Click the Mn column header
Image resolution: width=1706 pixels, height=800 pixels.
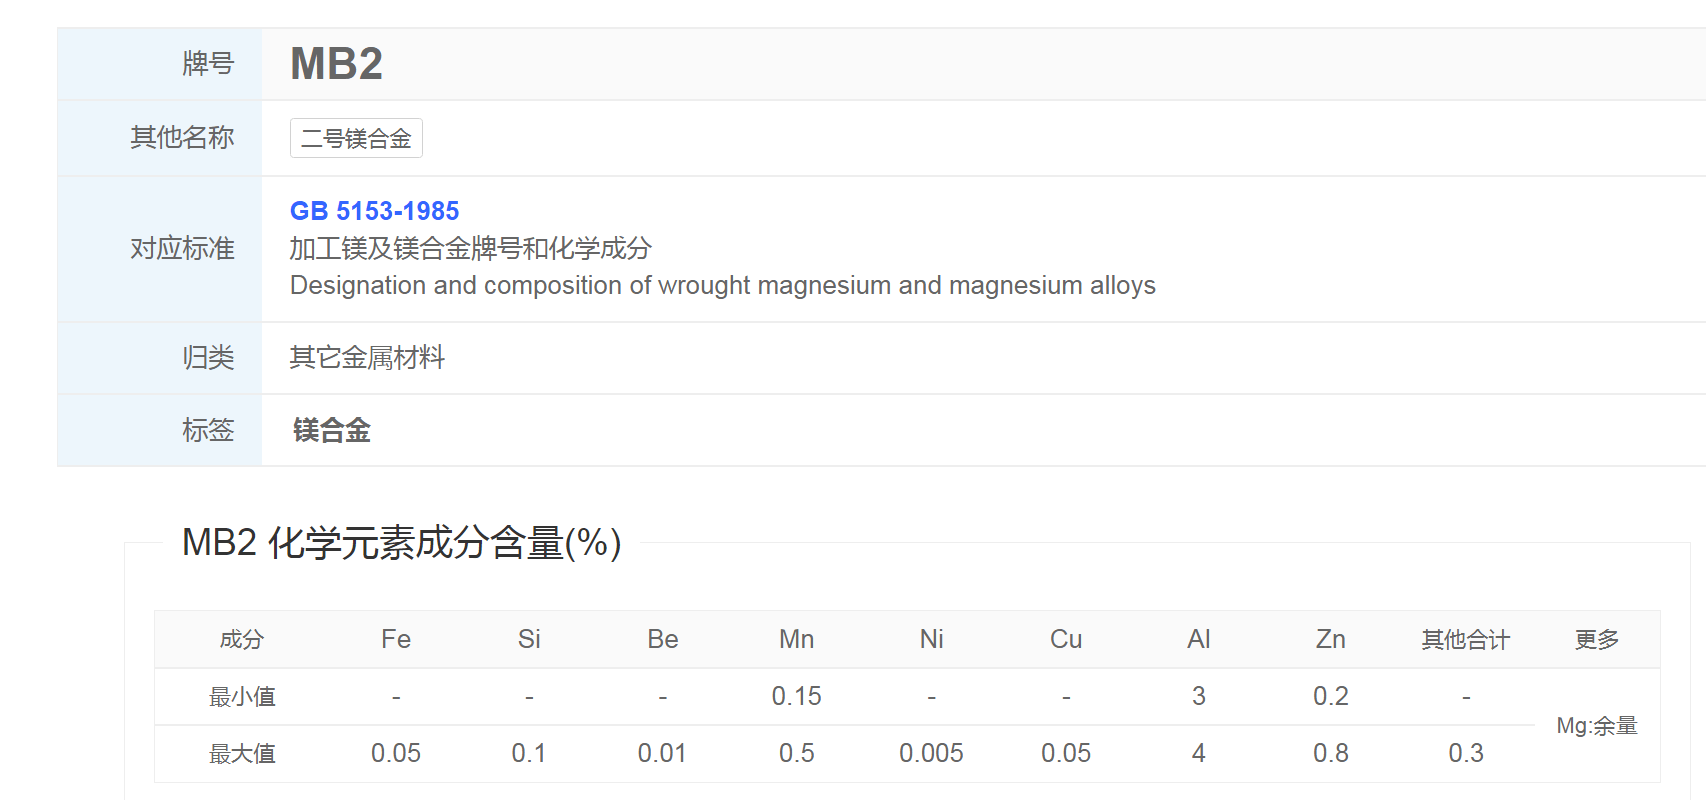pos(796,640)
